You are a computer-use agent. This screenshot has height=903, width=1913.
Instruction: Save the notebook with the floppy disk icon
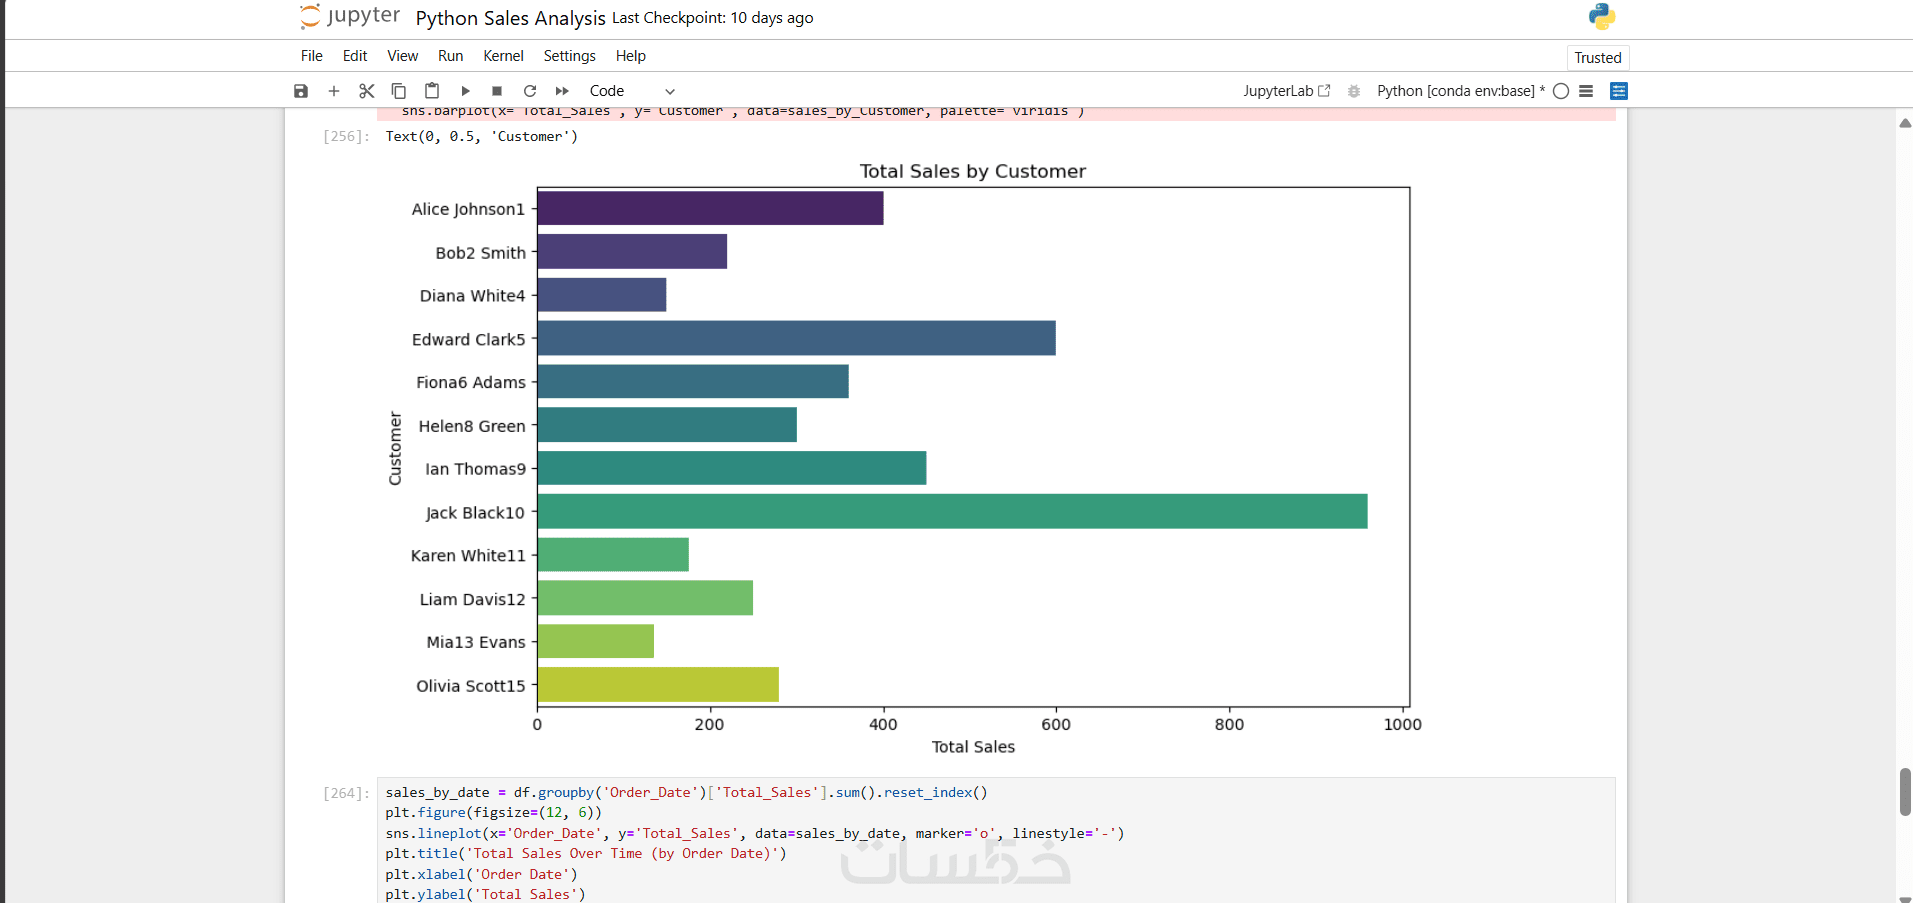point(301,91)
